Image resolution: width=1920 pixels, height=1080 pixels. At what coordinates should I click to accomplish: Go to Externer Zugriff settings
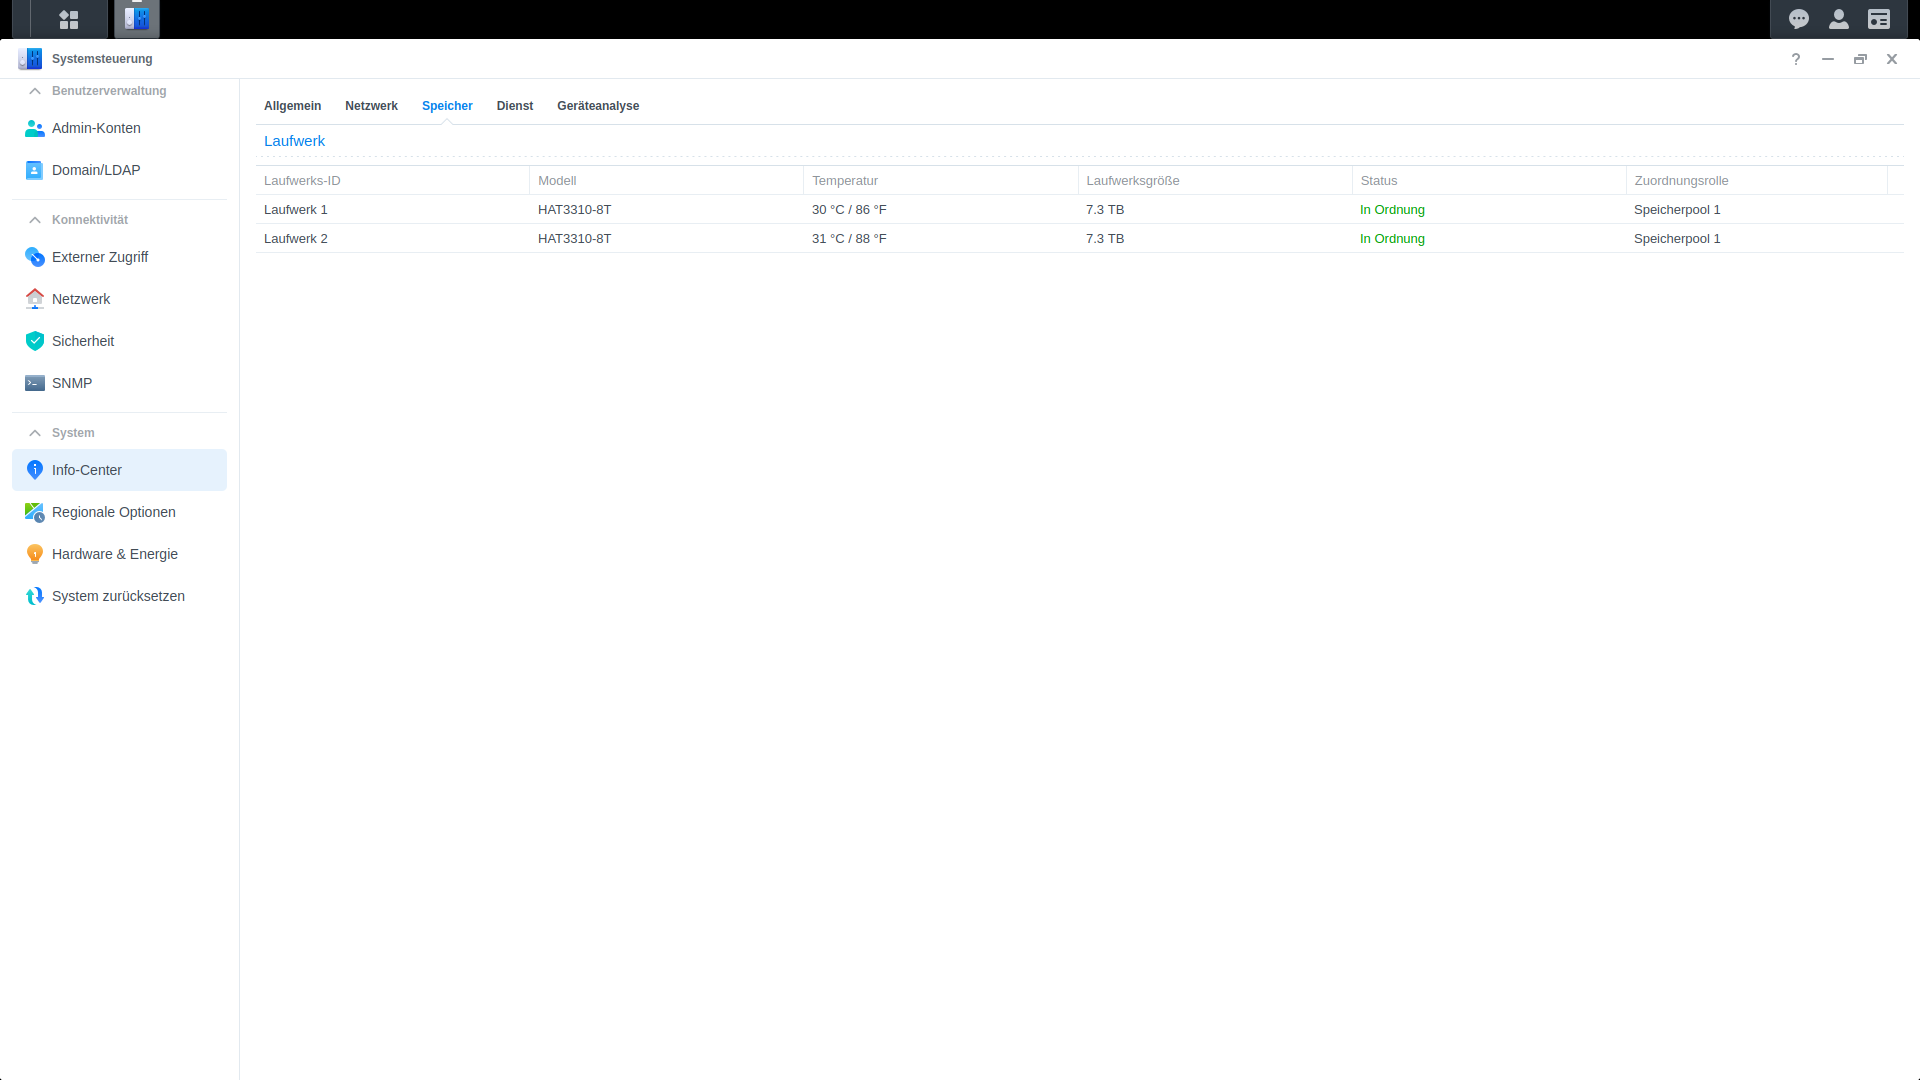[100, 257]
